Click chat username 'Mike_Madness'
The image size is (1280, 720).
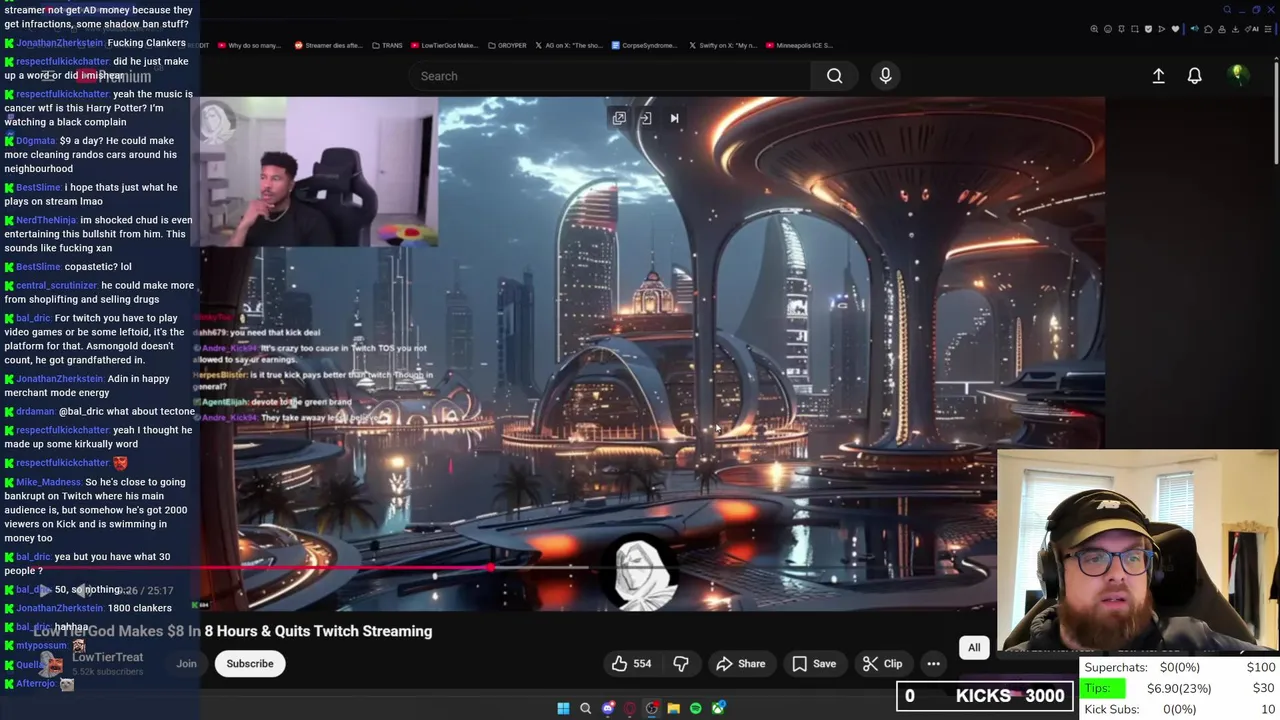tap(49, 482)
